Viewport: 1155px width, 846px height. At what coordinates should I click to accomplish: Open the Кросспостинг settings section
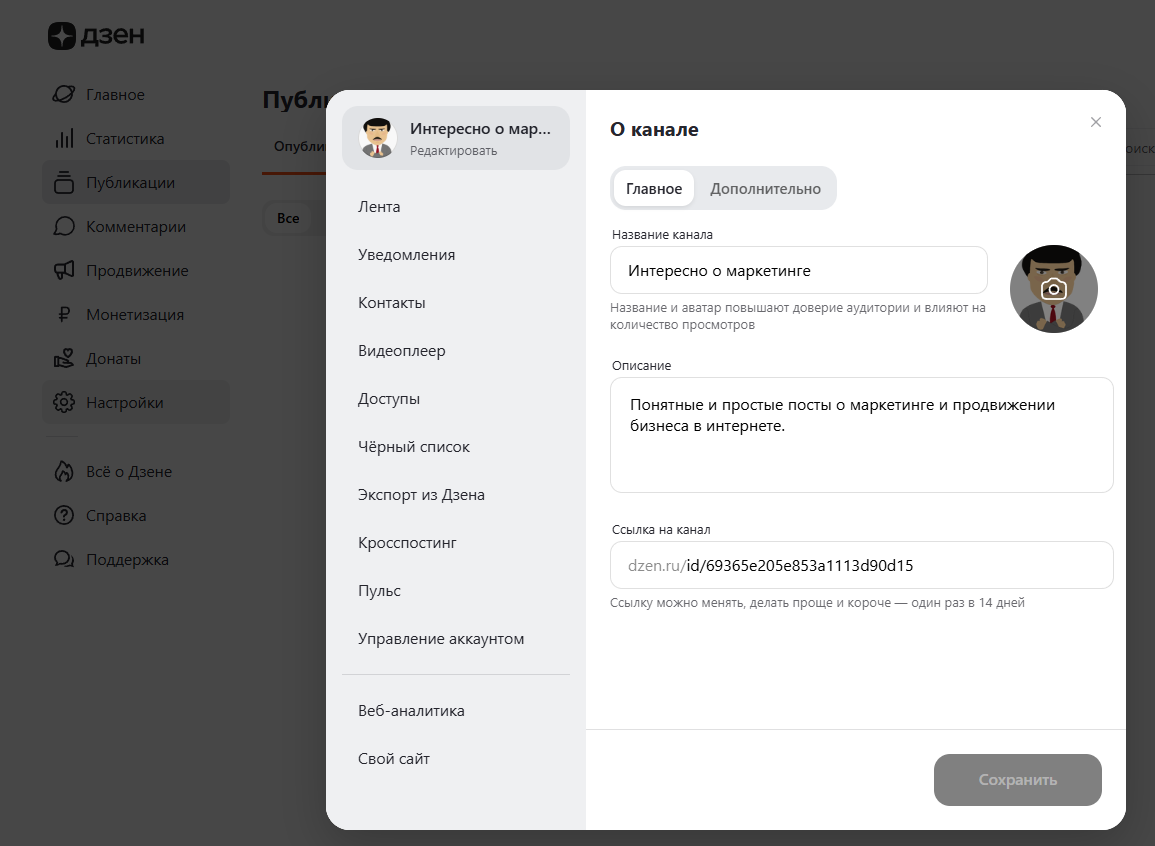(x=407, y=542)
